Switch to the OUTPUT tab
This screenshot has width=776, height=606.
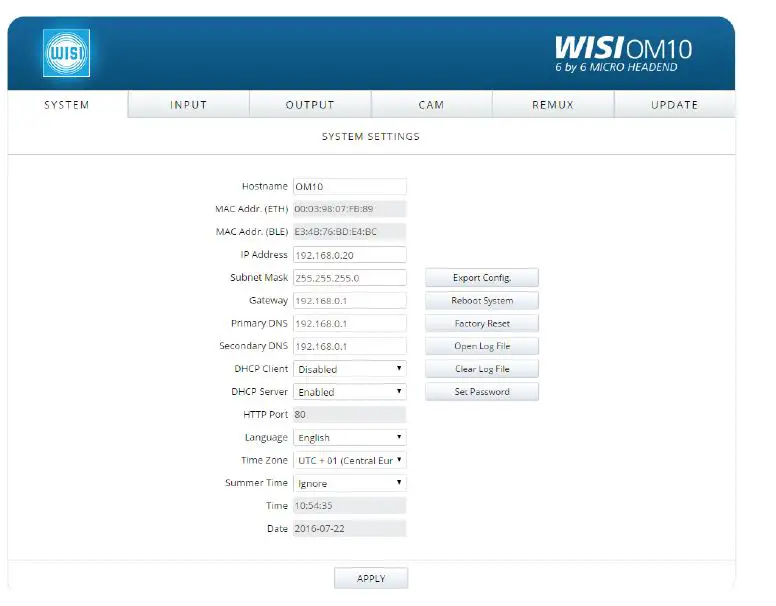tap(310, 104)
